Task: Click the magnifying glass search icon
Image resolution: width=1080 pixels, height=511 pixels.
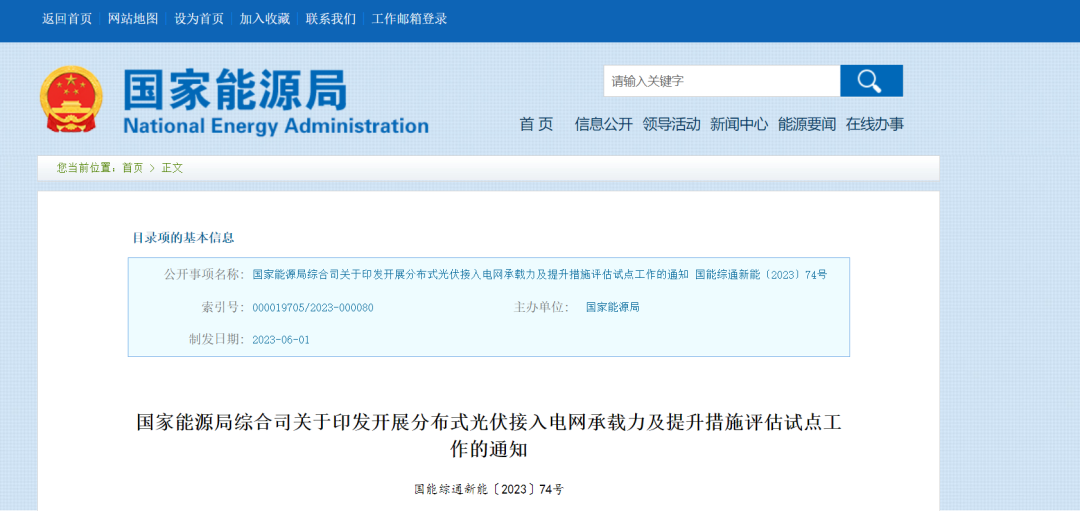Action: click(870, 81)
